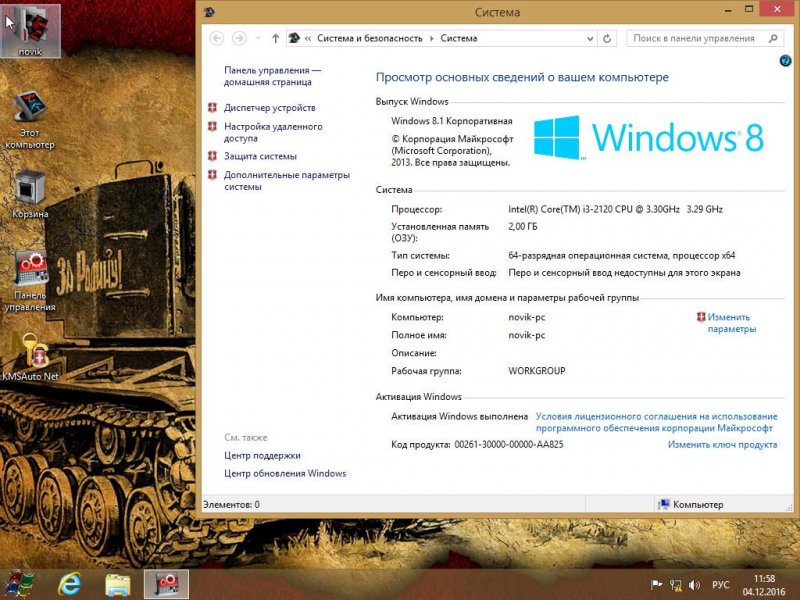Click the Action Center flag tray icon
This screenshot has width=800, height=600.
click(x=657, y=585)
